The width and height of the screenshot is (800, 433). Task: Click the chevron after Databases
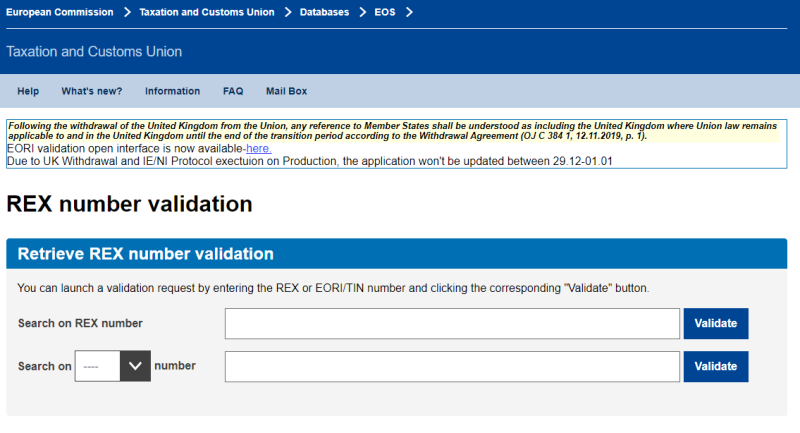tap(362, 12)
